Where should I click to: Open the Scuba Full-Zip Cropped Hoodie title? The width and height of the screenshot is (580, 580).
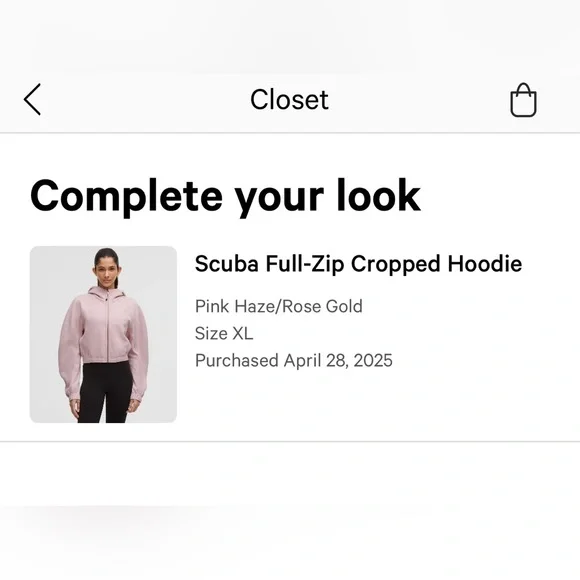click(x=358, y=264)
